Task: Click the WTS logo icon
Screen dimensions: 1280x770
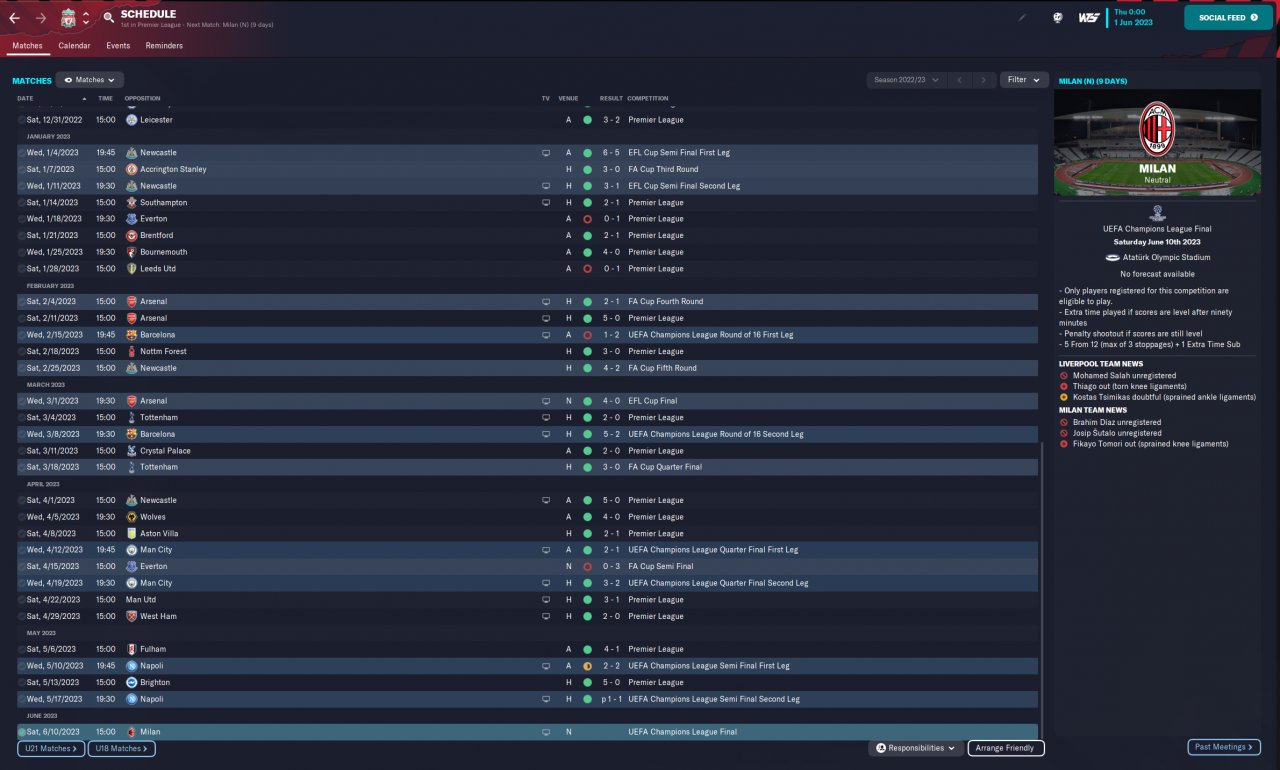Action: 1089,17
